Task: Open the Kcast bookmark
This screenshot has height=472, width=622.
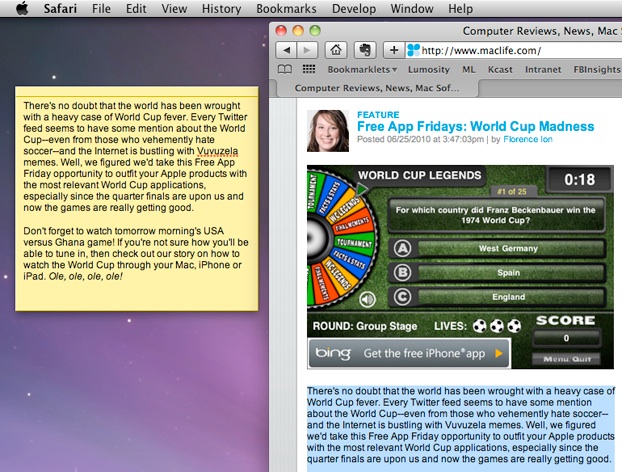Action: point(500,69)
